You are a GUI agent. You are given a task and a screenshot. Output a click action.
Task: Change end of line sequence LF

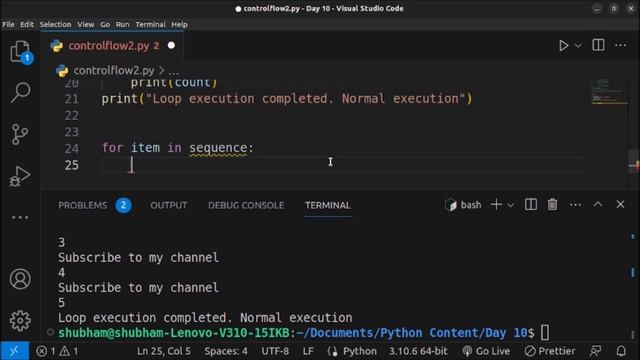(308, 351)
